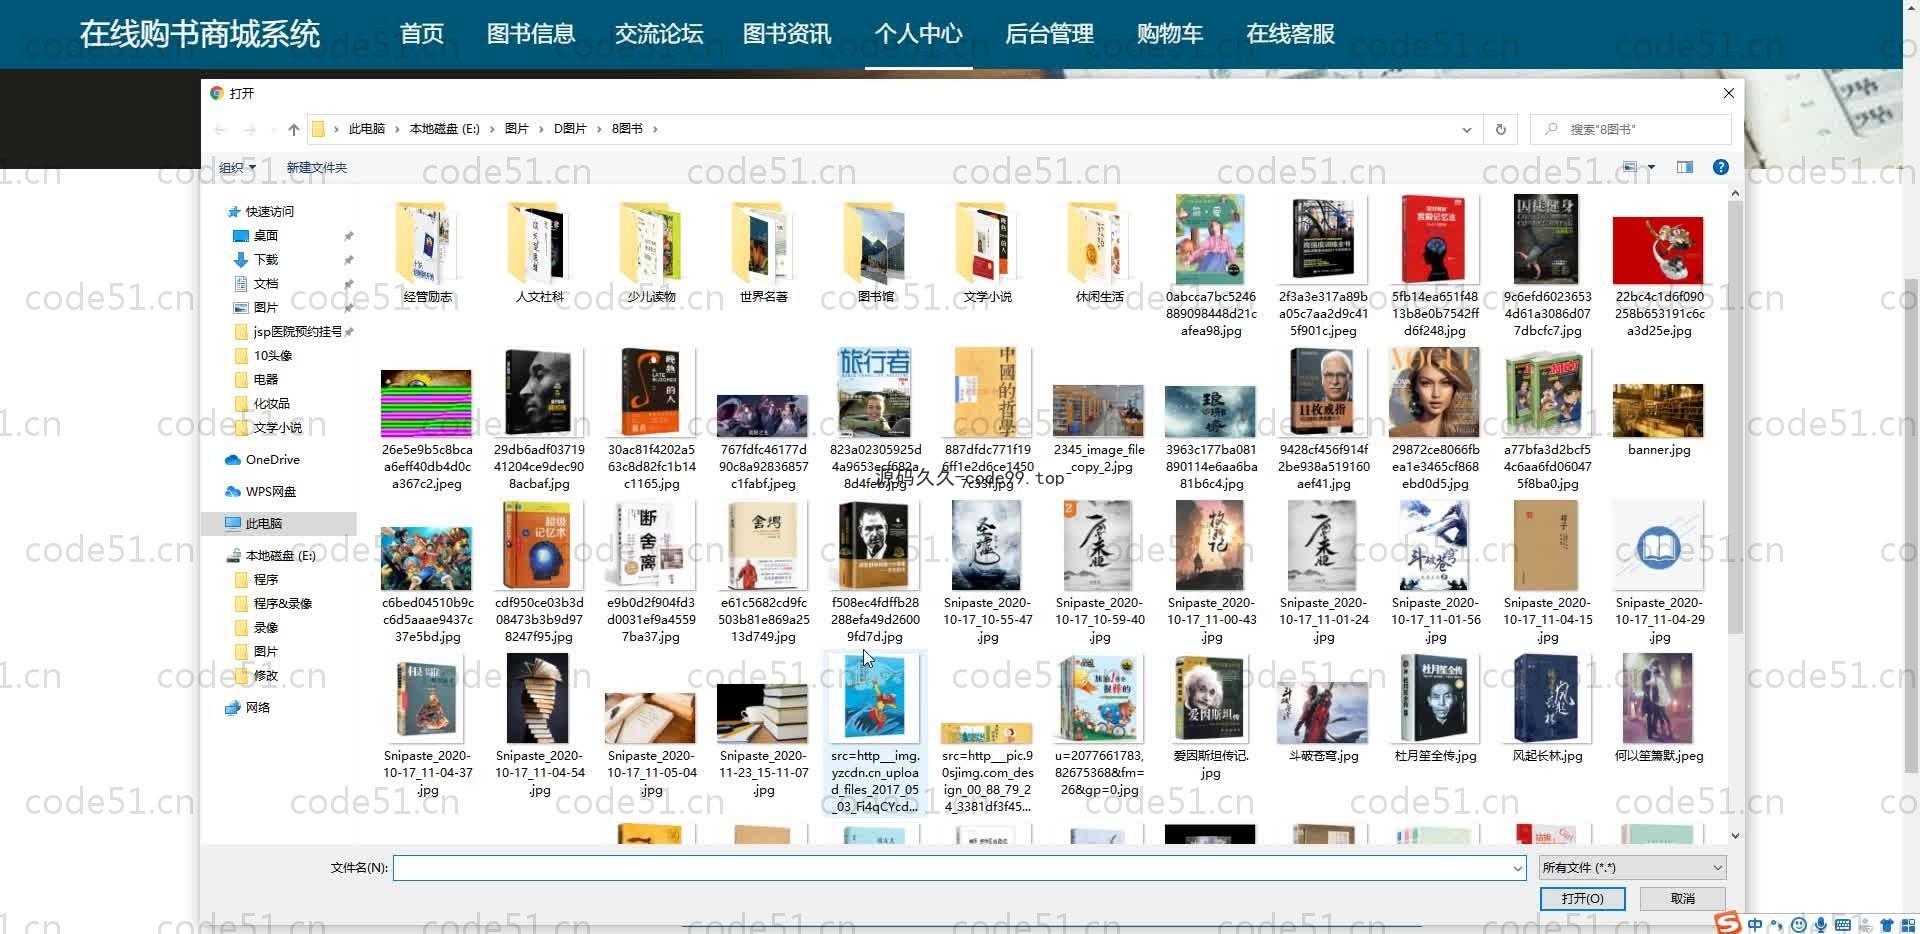This screenshot has height=934, width=1920.
Task: Select Snipaste_2020-10-17_10-55-47.jpg file
Action: [987, 573]
